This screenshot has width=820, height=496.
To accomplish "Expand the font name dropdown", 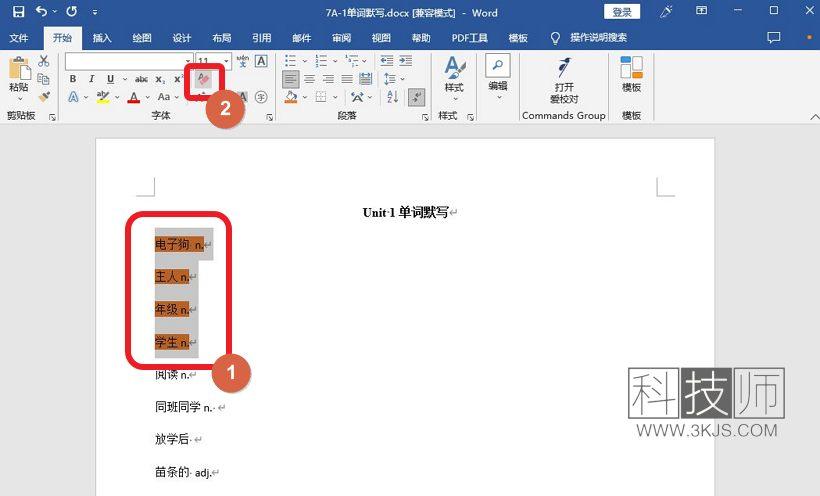I will (x=188, y=61).
